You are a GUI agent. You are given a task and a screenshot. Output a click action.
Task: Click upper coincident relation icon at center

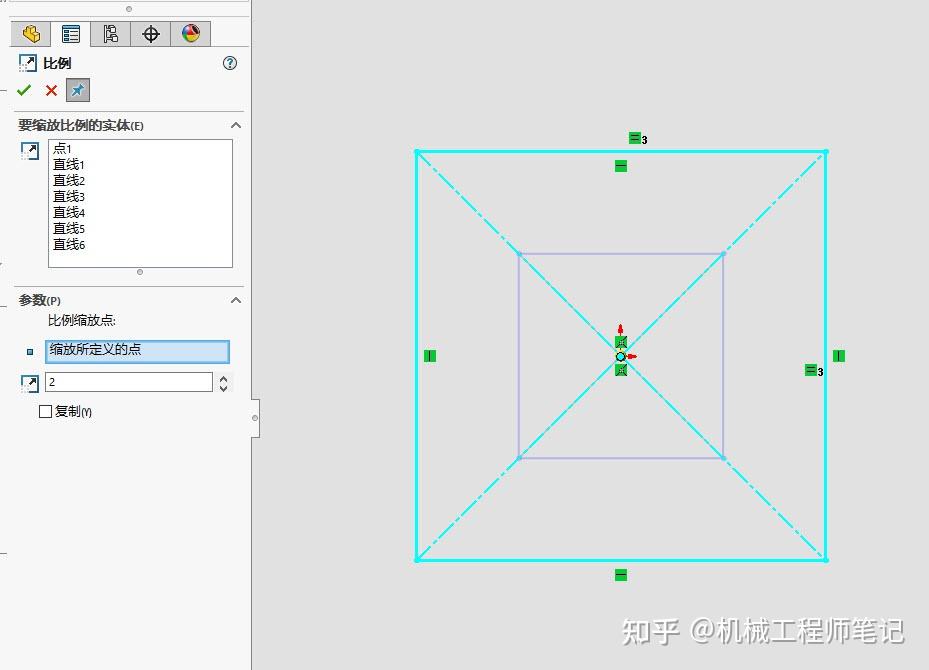(621, 342)
